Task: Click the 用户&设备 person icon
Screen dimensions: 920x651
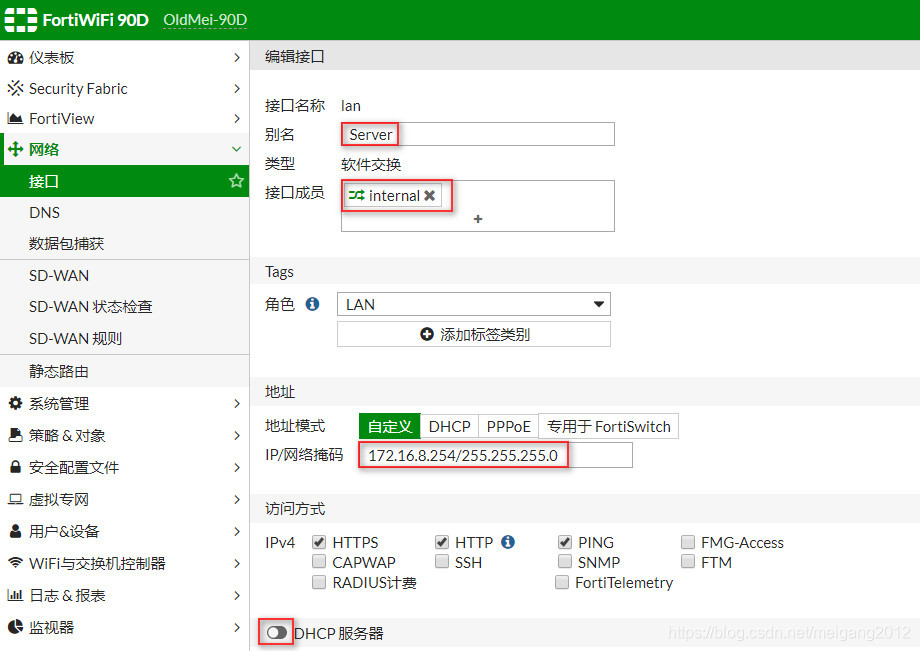Action: [x=15, y=531]
